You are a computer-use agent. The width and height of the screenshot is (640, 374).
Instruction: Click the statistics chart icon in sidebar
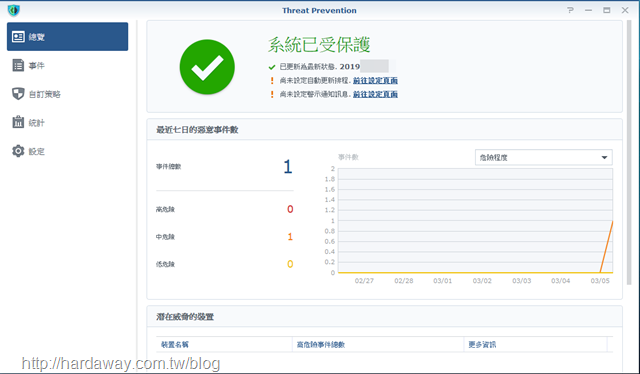(x=18, y=122)
